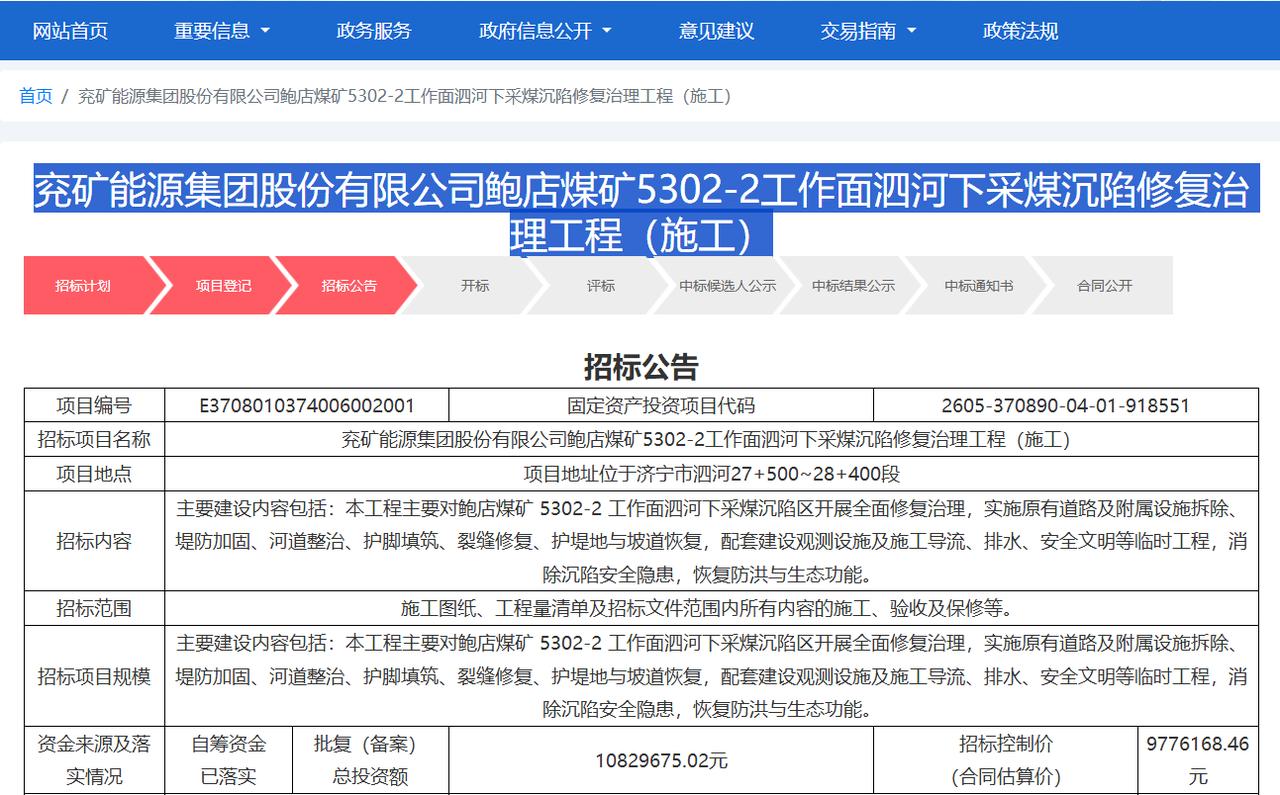The height and width of the screenshot is (795, 1280).
Task: Click the 招标内容 label cell
Action: (x=94, y=541)
